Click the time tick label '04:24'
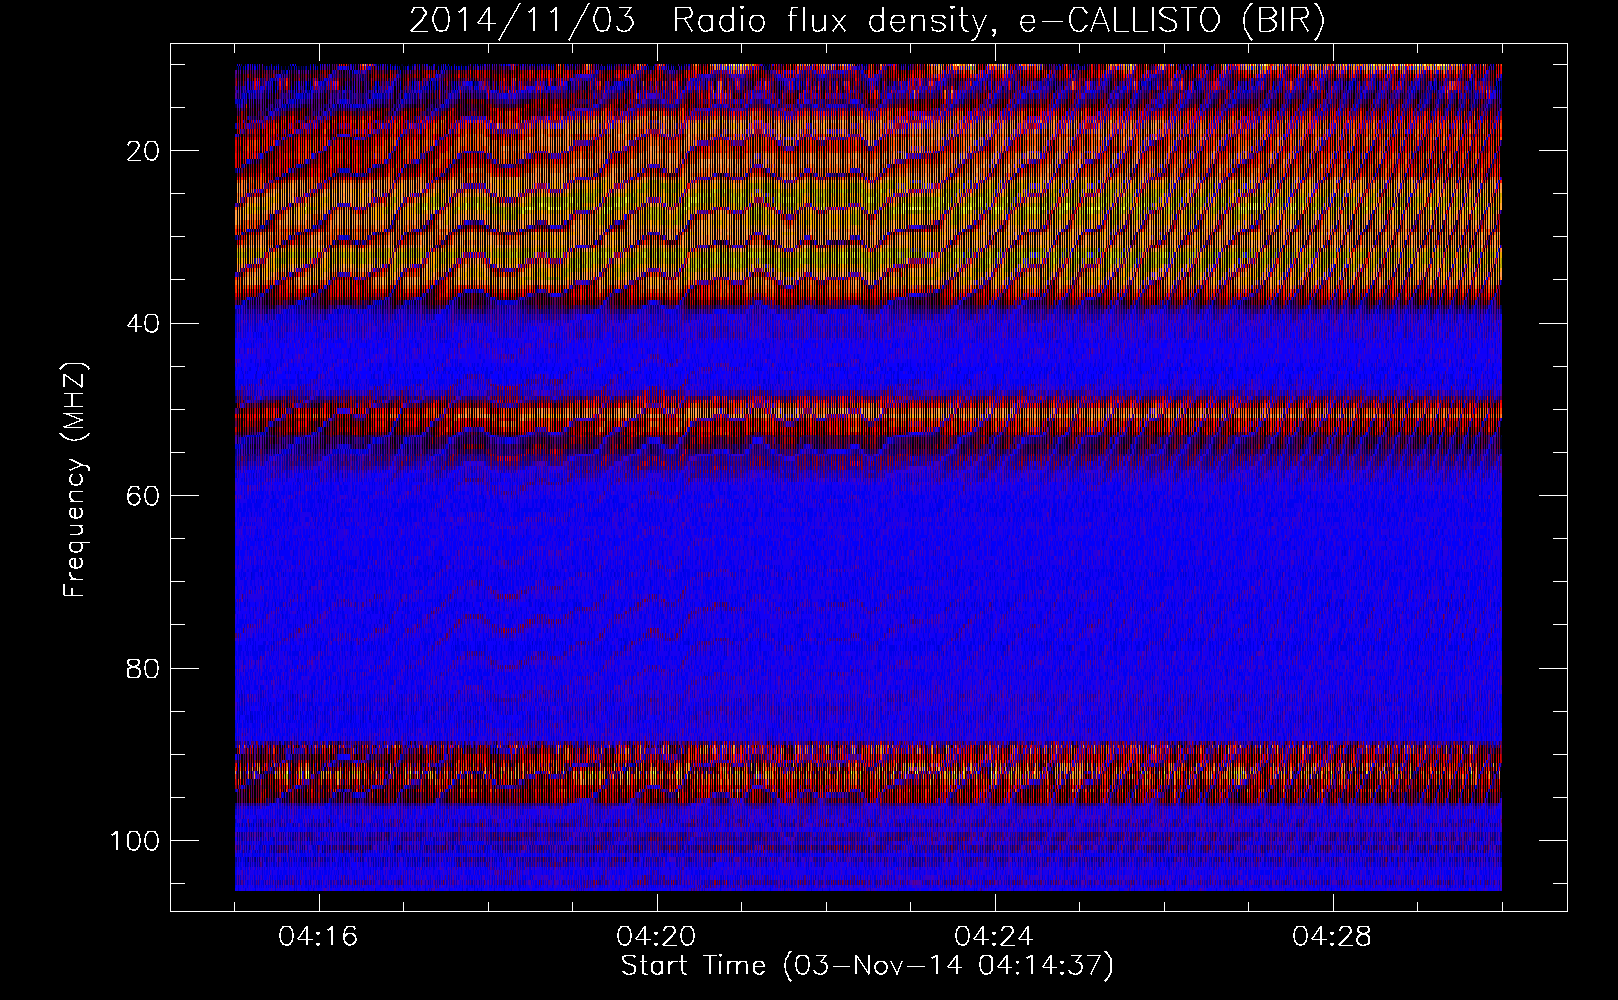Viewport: 1618px width, 1000px height. pos(995,937)
